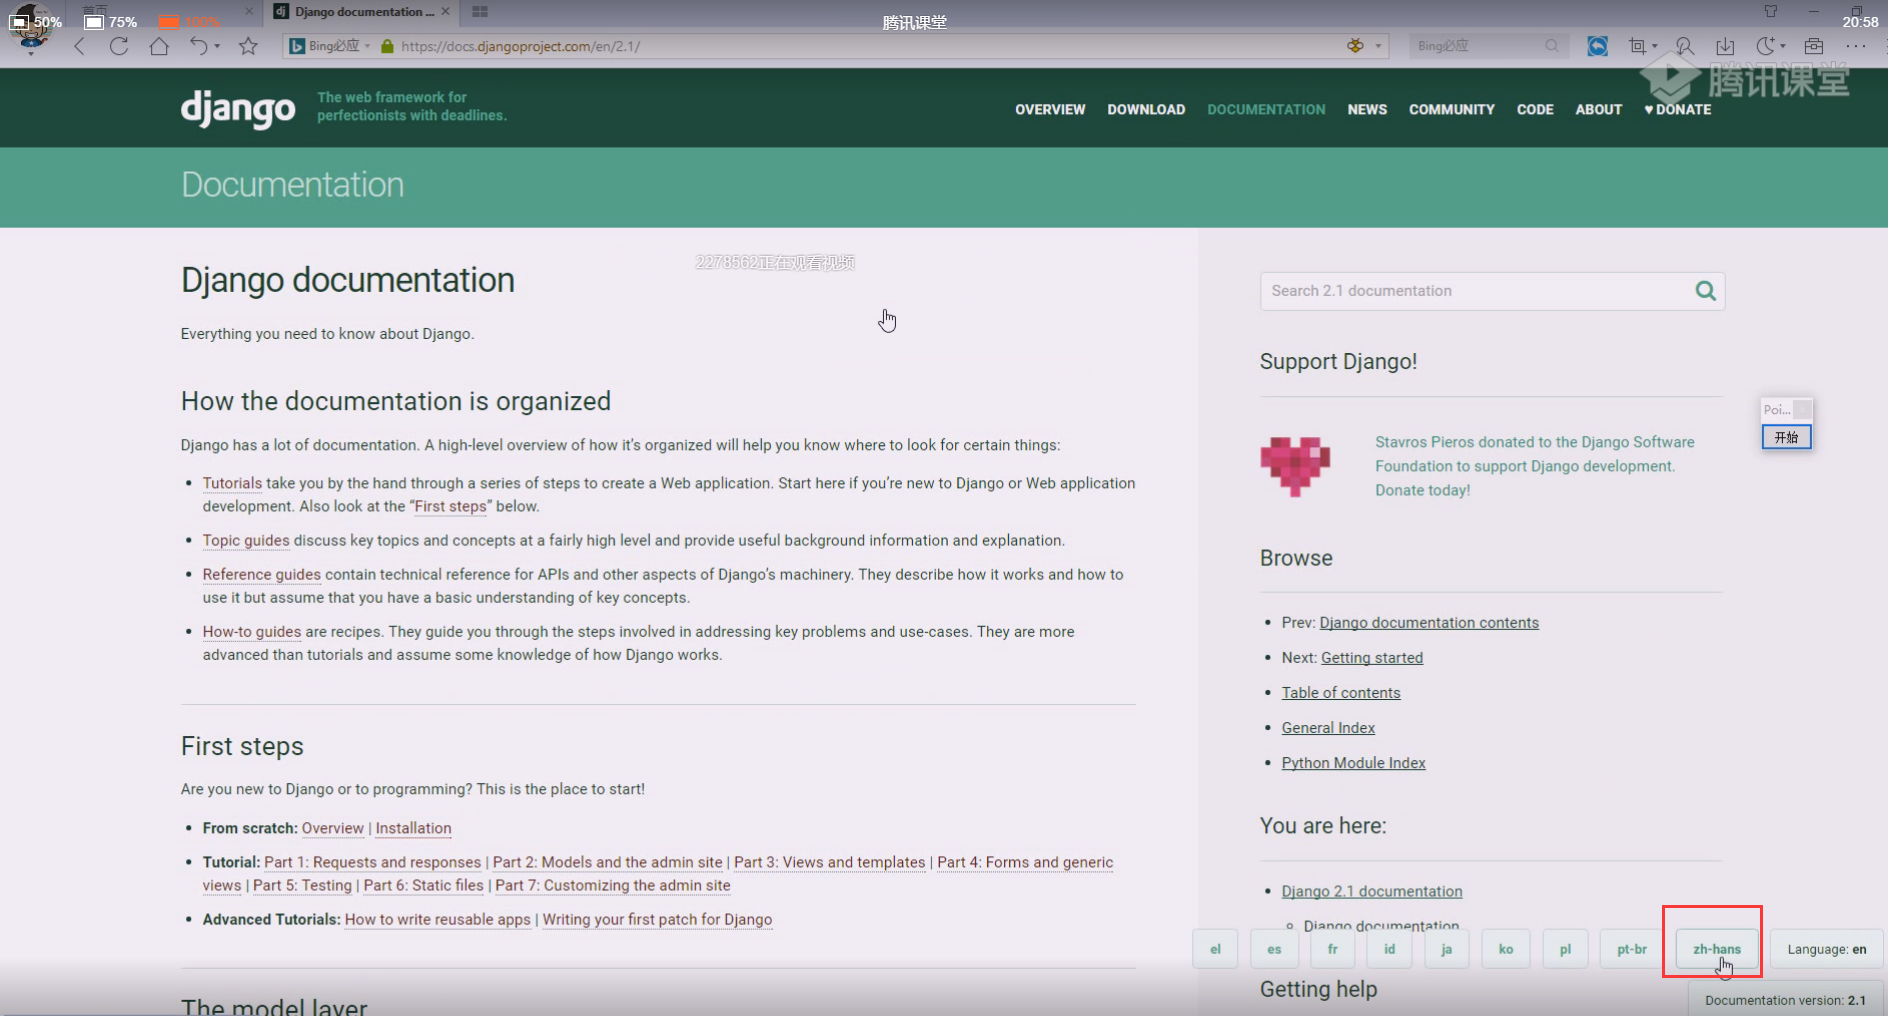Expand the screenshot tool dropdown arrow
The image size is (1888, 1016).
[x=1655, y=46]
